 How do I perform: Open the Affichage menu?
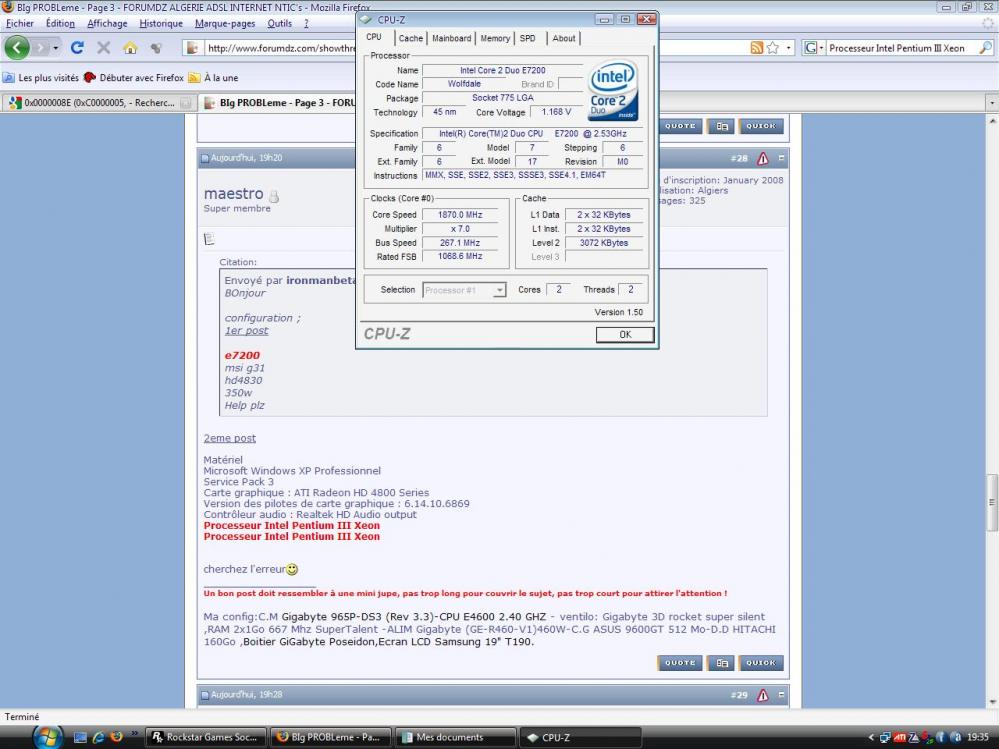[x=107, y=24]
